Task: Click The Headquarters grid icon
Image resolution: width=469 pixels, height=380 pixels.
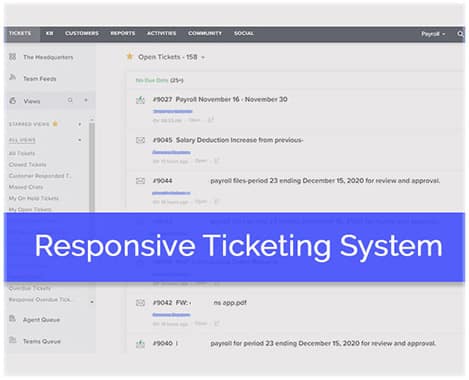Action: pyautogui.click(x=13, y=57)
